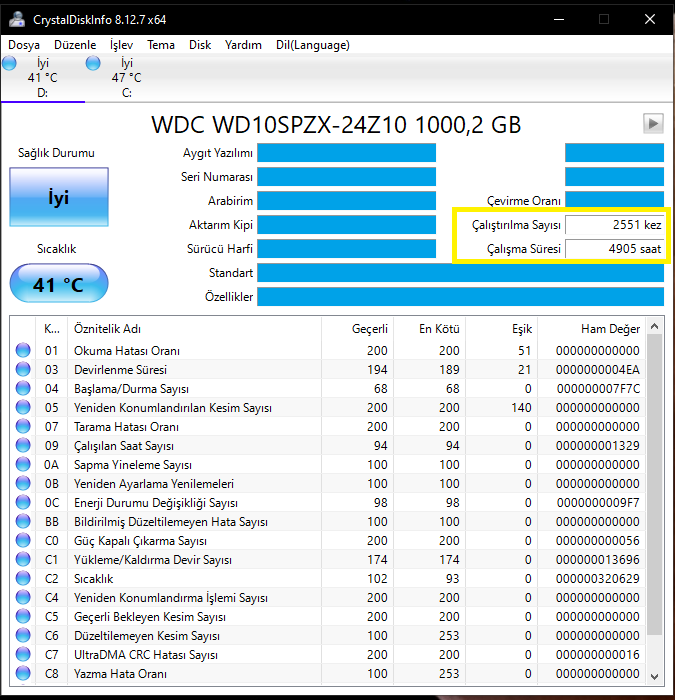Open the Tema menu

[x=161, y=45]
